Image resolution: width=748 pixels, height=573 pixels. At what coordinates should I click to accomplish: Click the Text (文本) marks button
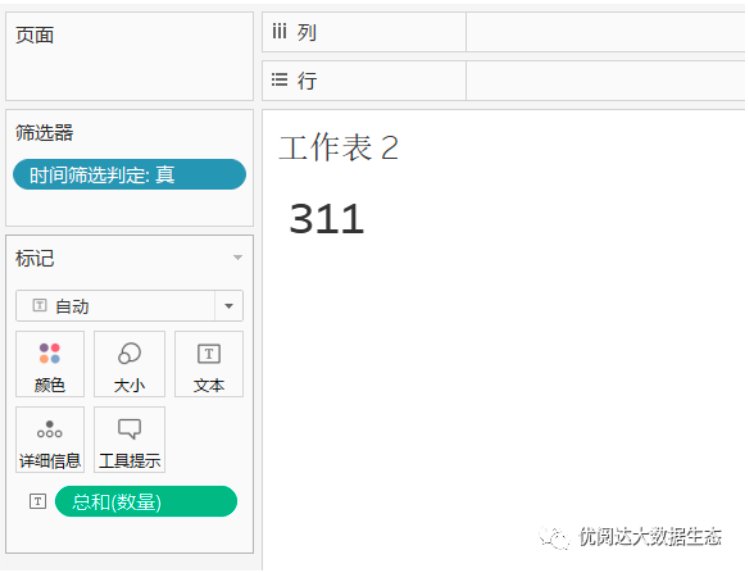pyautogui.click(x=209, y=365)
